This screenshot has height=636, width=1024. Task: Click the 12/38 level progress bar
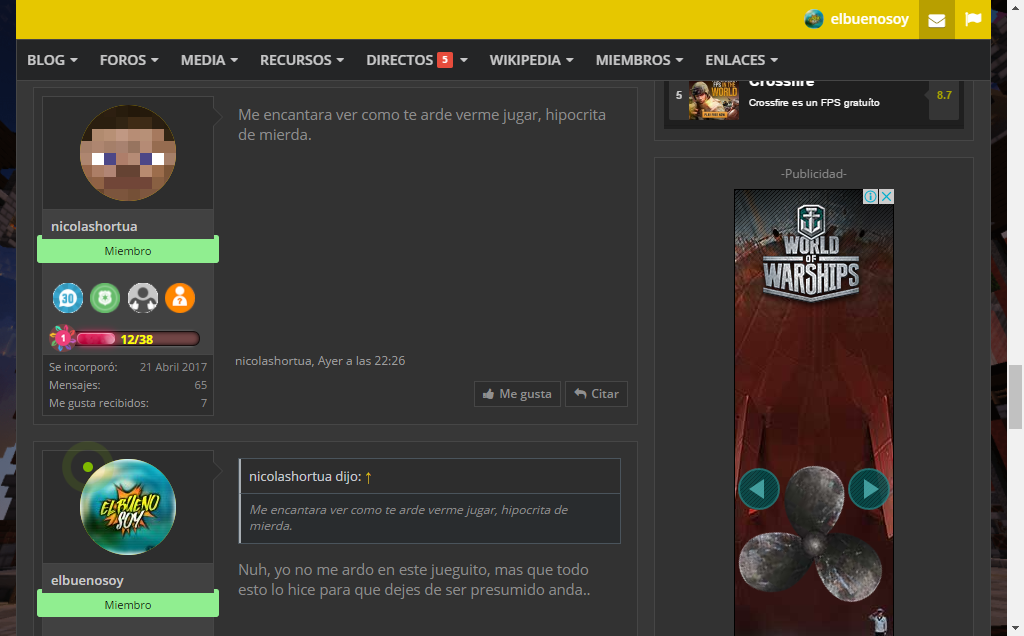tap(137, 339)
